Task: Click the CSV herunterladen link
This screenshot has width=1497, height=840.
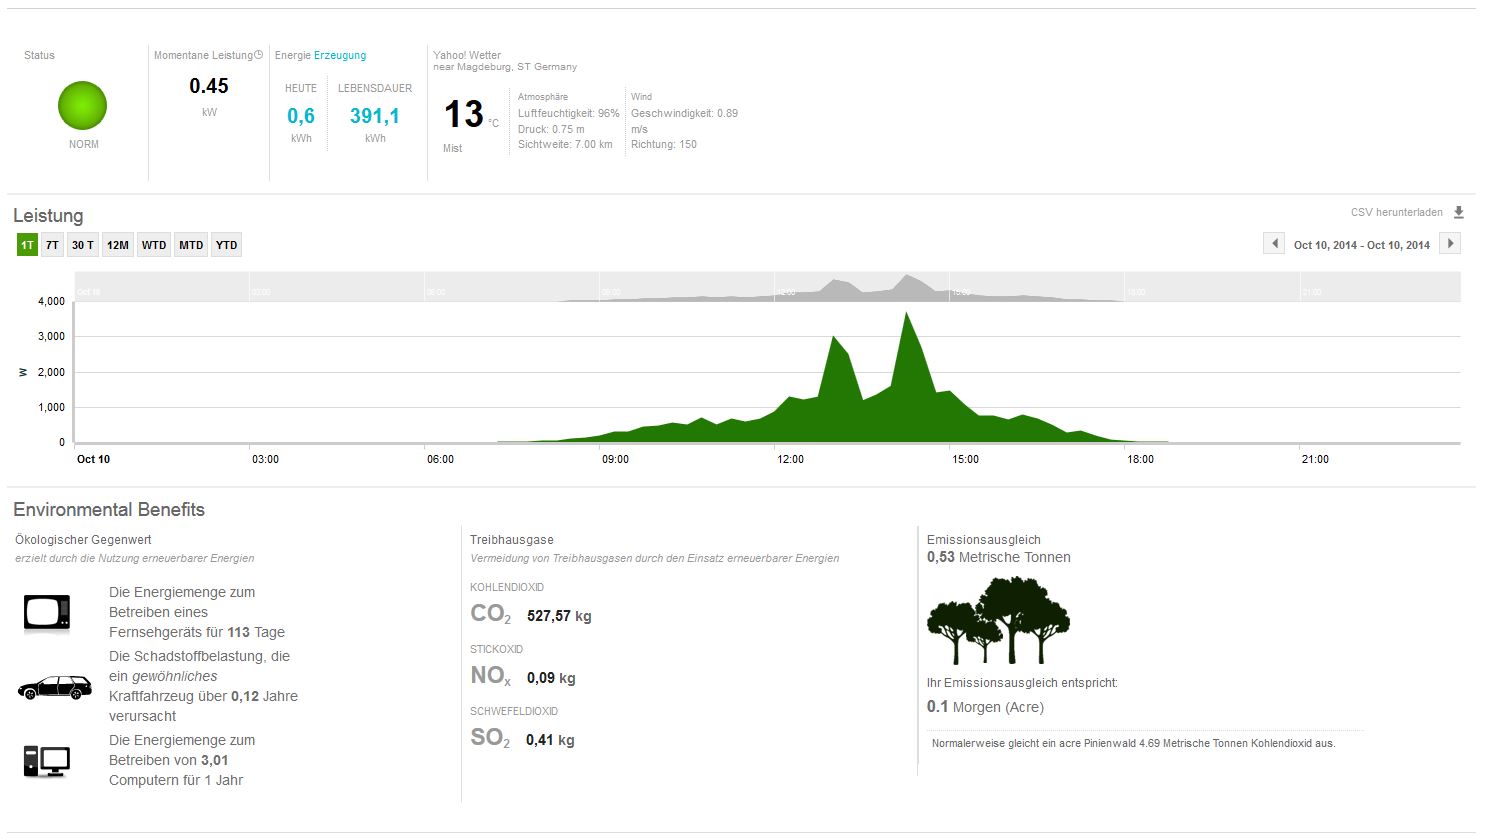Action: (1396, 212)
